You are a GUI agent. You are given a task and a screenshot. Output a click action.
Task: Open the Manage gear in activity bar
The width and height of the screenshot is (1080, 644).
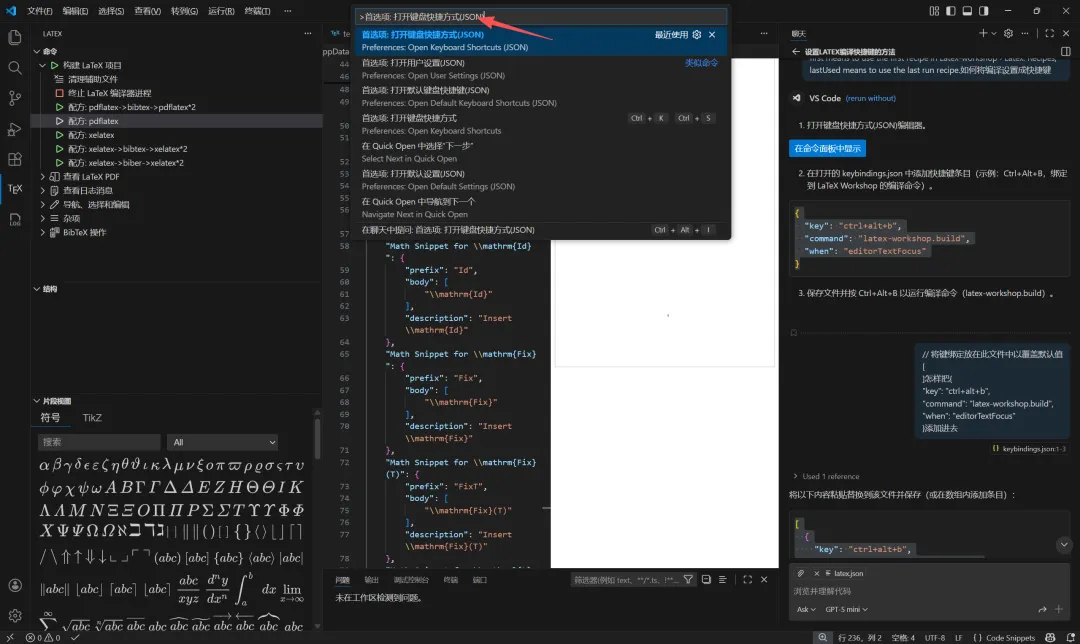point(14,616)
